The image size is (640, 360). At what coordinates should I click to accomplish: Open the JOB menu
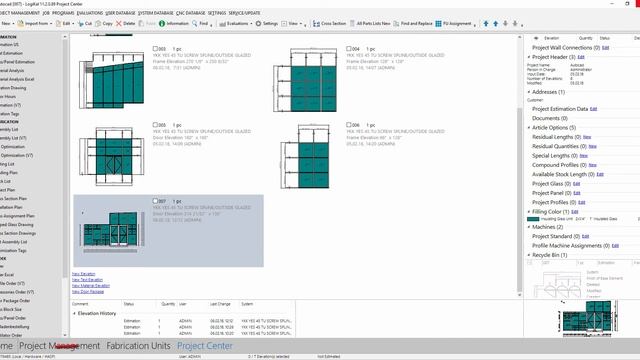point(46,13)
